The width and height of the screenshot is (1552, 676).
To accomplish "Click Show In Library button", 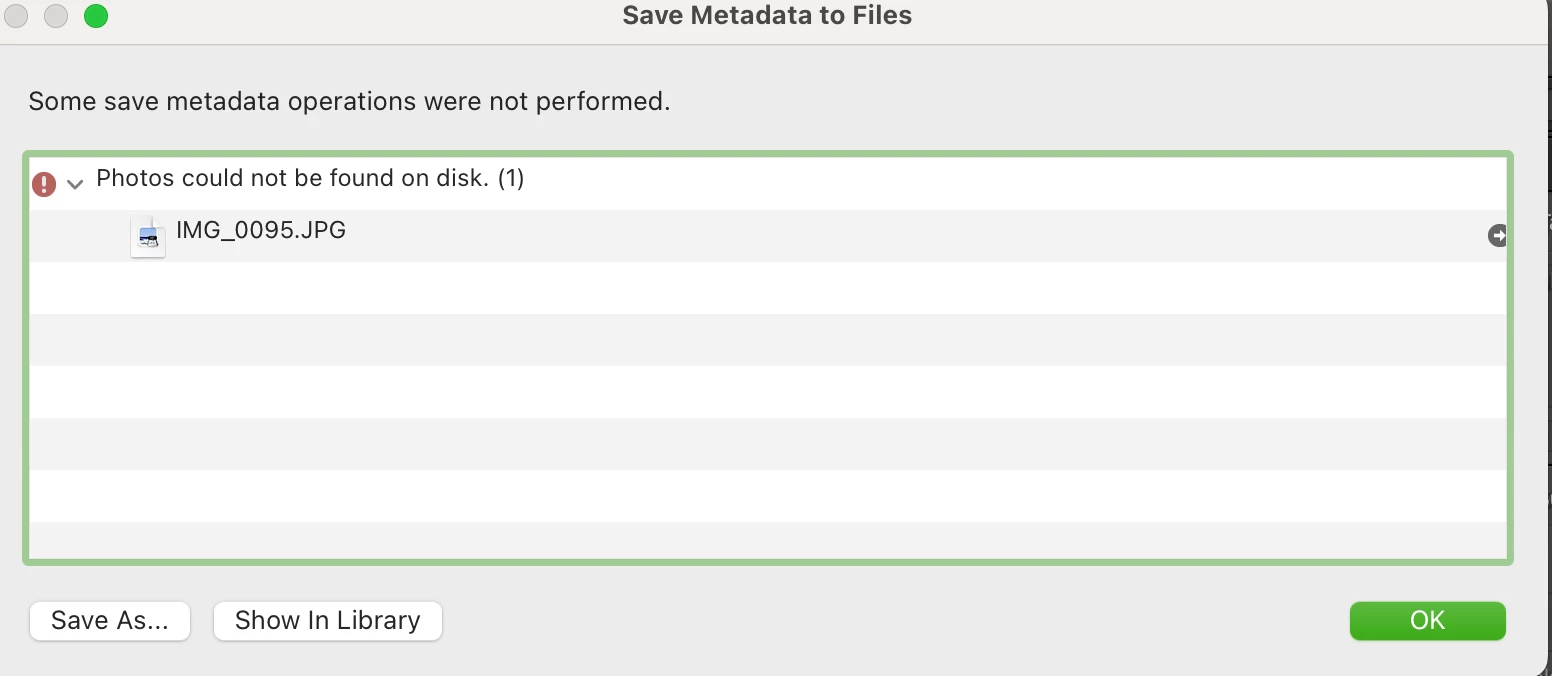I will coord(327,621).
